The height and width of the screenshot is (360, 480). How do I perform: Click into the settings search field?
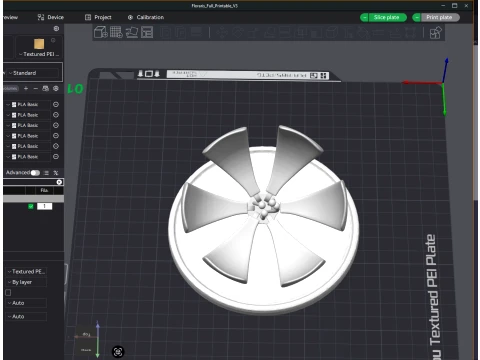click(29, 182)
